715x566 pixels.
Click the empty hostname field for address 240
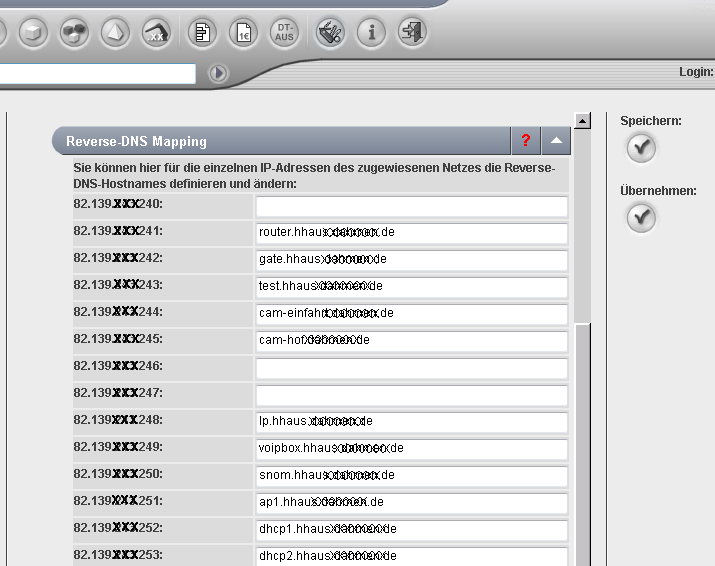411,207
